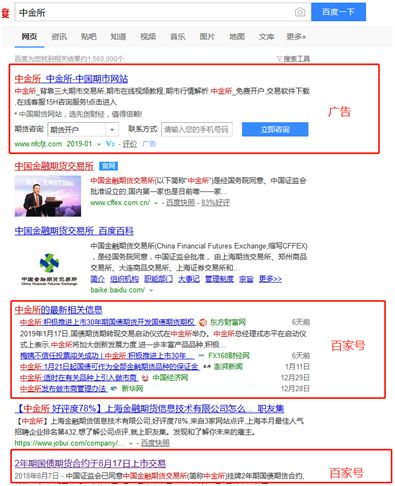Open the speaker photo thumbnail
Viewport: 395px width, 486px height.
pos(48,196)
